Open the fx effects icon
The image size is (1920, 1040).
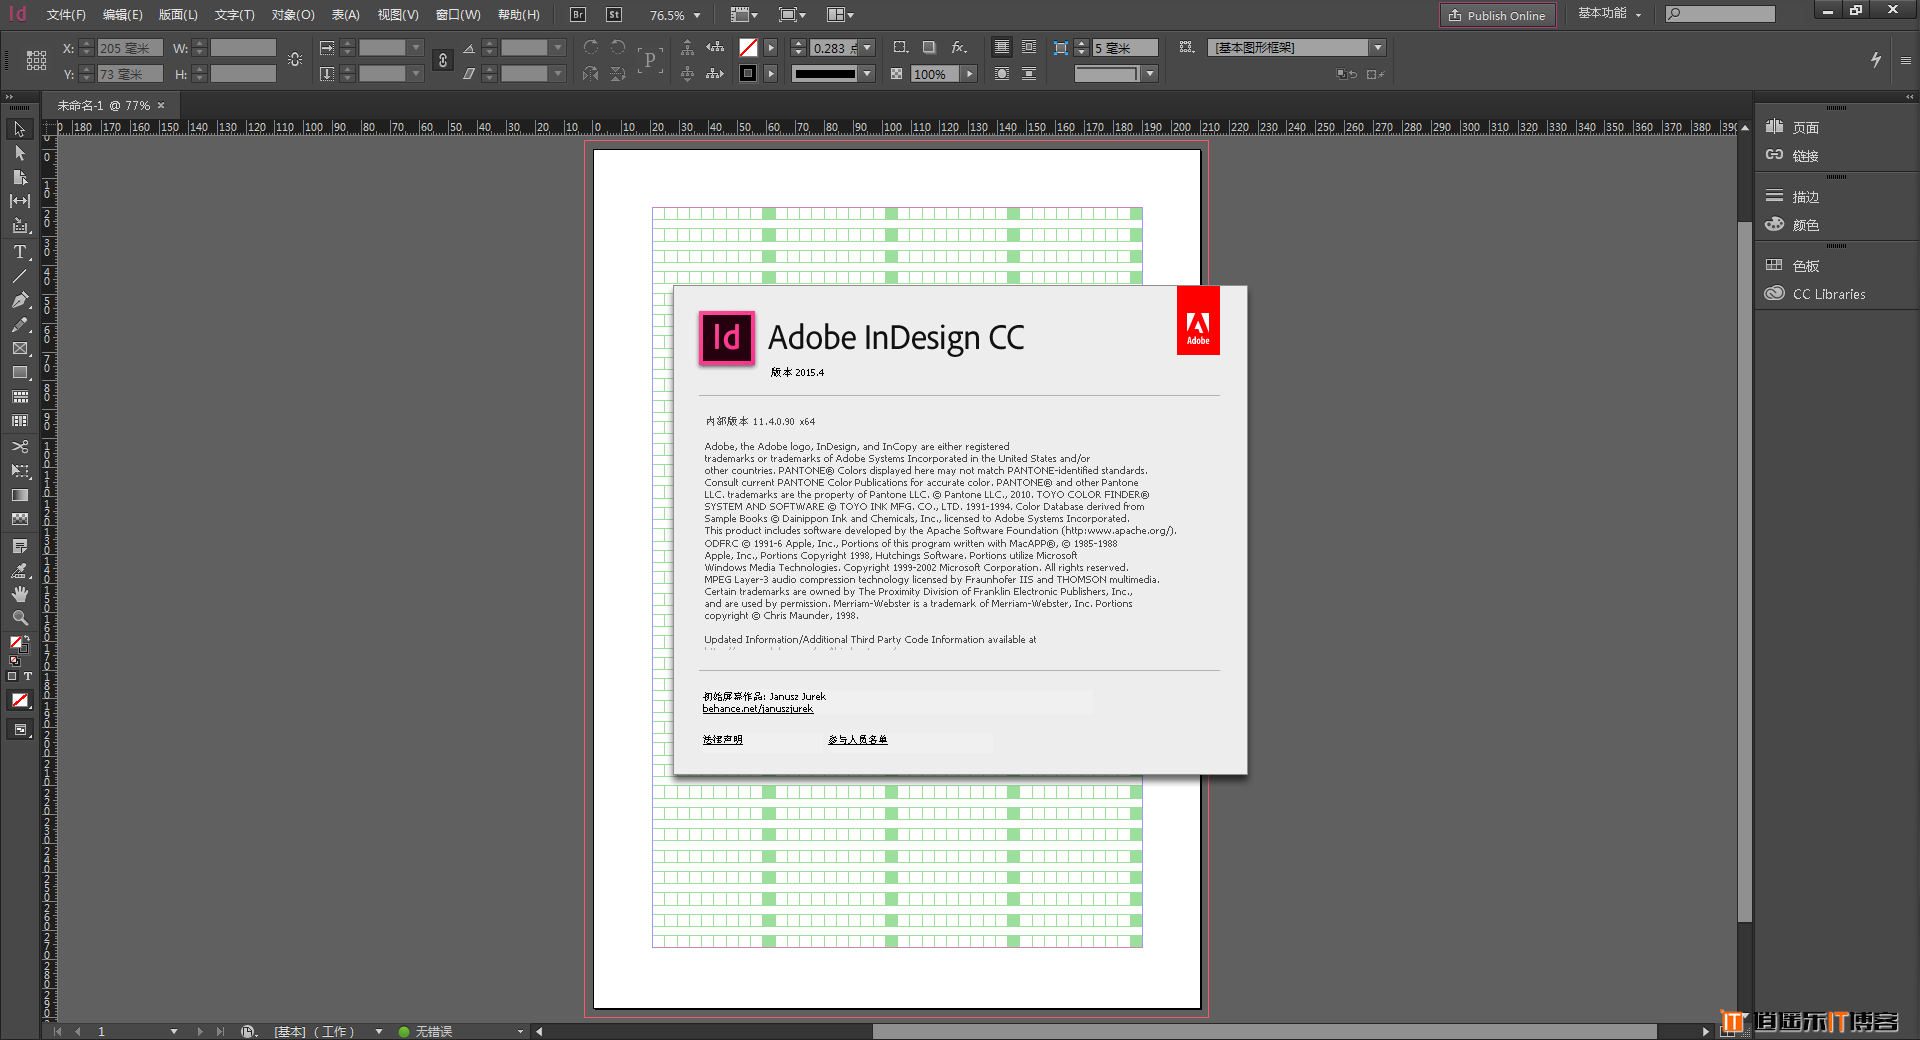(959, 47)
